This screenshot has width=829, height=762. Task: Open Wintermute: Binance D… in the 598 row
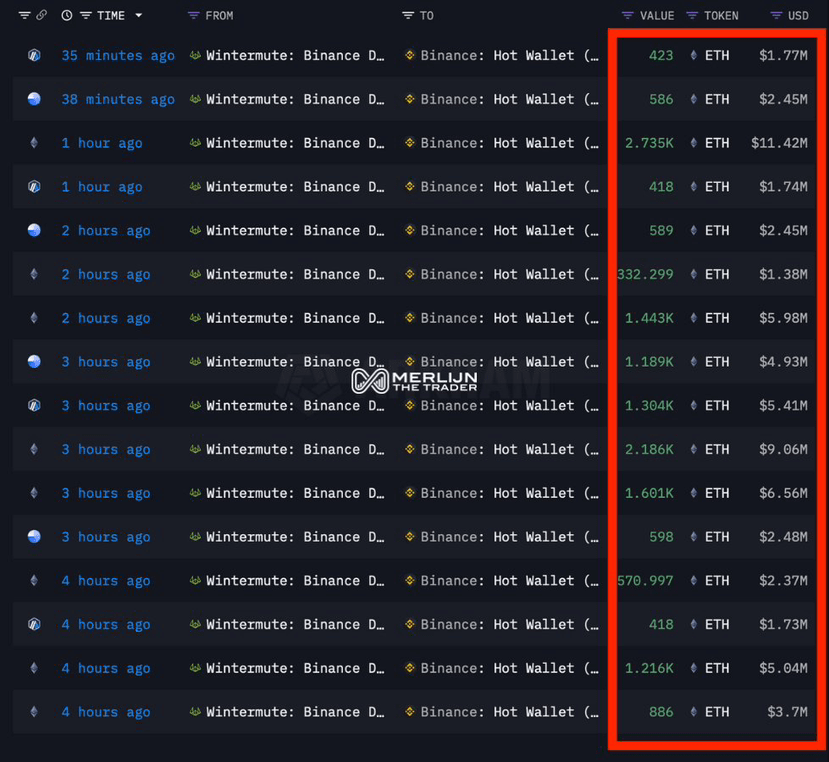coord(295,537)
